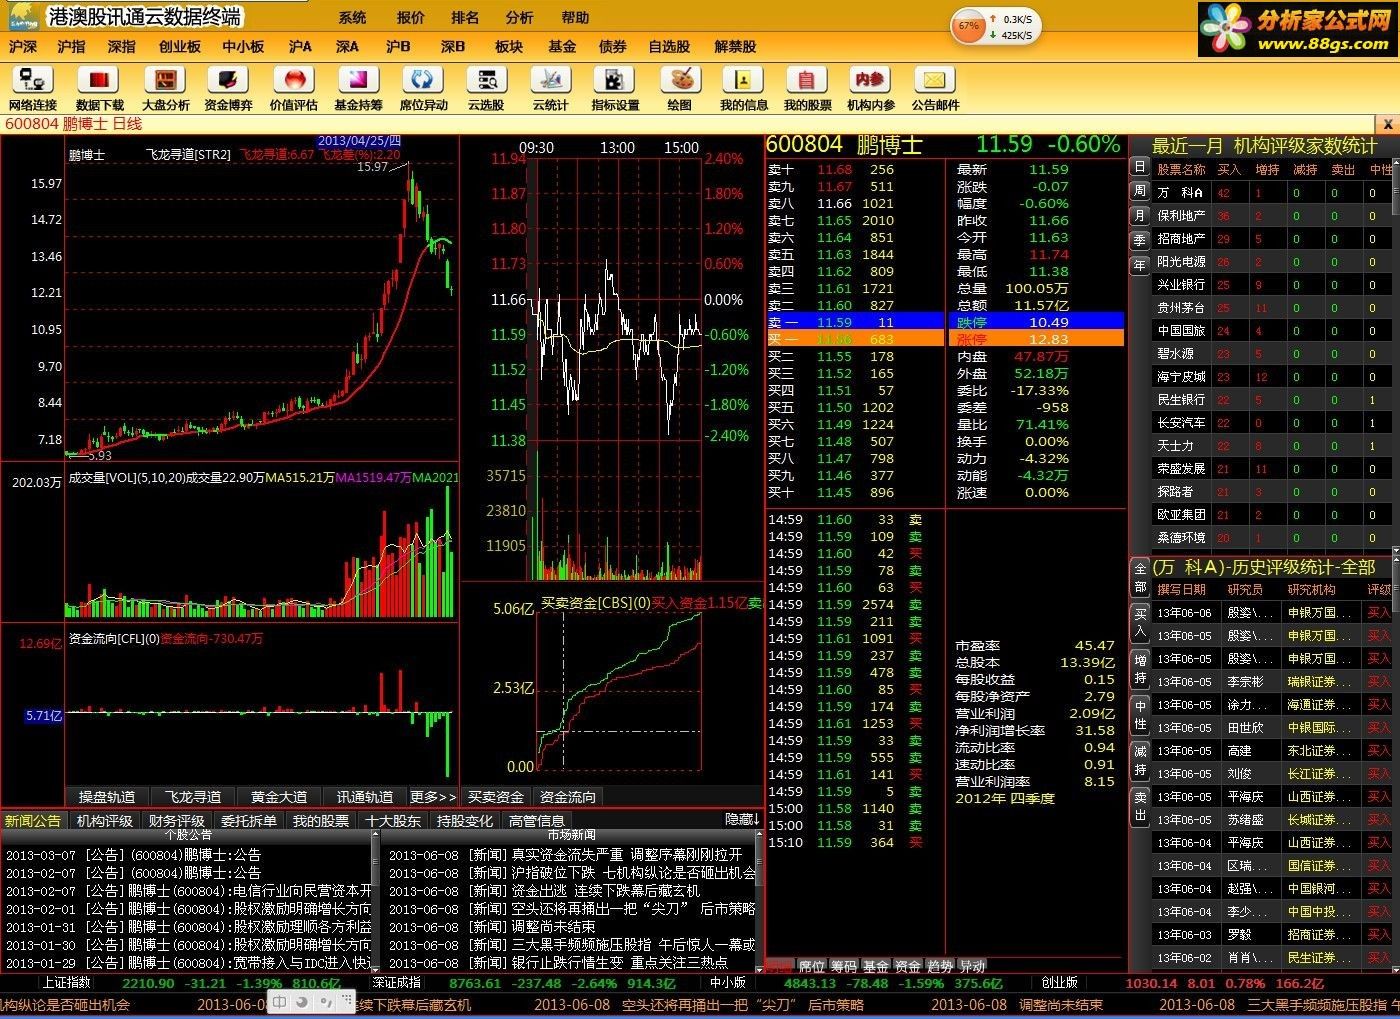Open the 高管信息 bottom tab
Image resolution: width=1400 pixels, height=1019 pixels.
pos(537,821)
